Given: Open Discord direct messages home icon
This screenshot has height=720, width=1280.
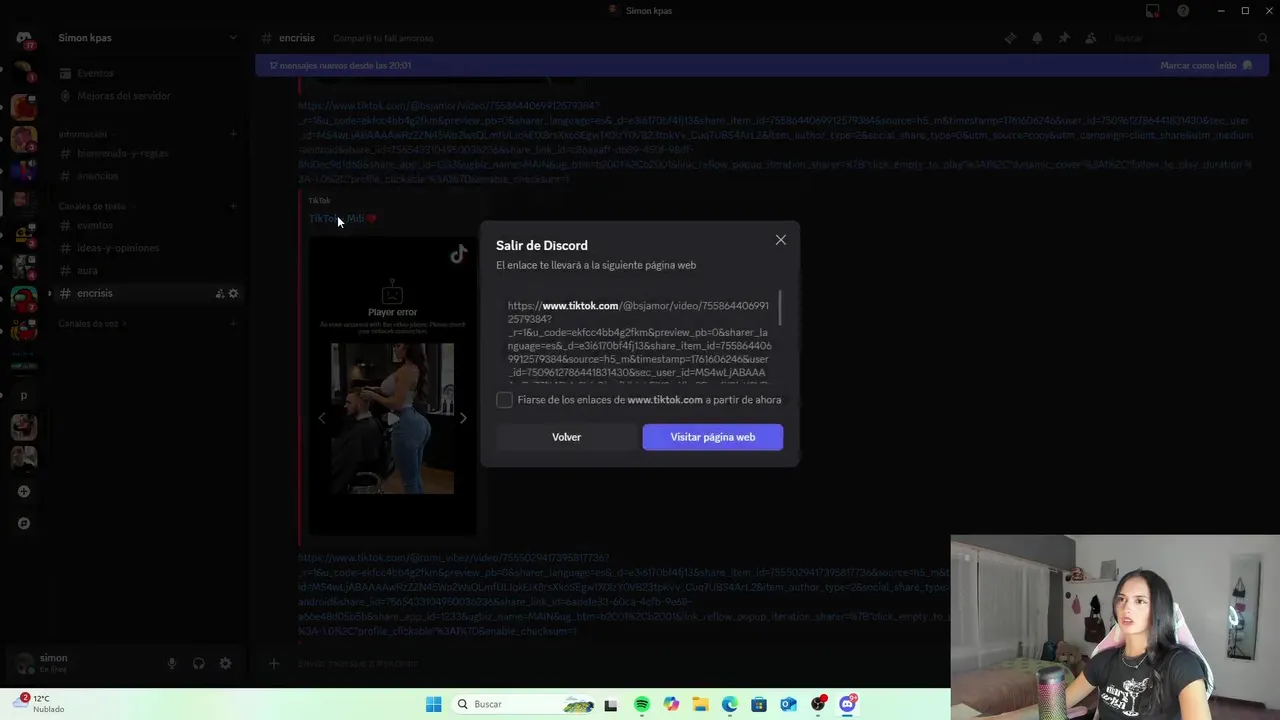Looking at the screenshot, I should click(23, 39).
